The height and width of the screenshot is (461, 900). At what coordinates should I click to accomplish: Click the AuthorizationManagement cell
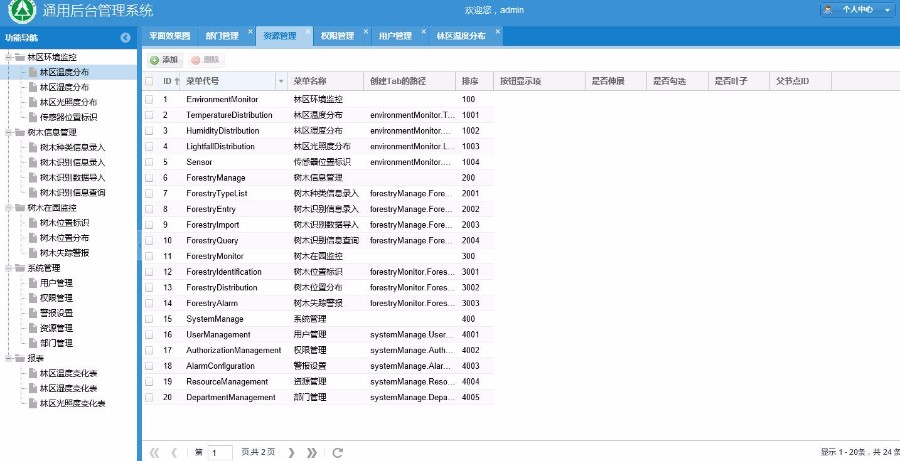234,350
